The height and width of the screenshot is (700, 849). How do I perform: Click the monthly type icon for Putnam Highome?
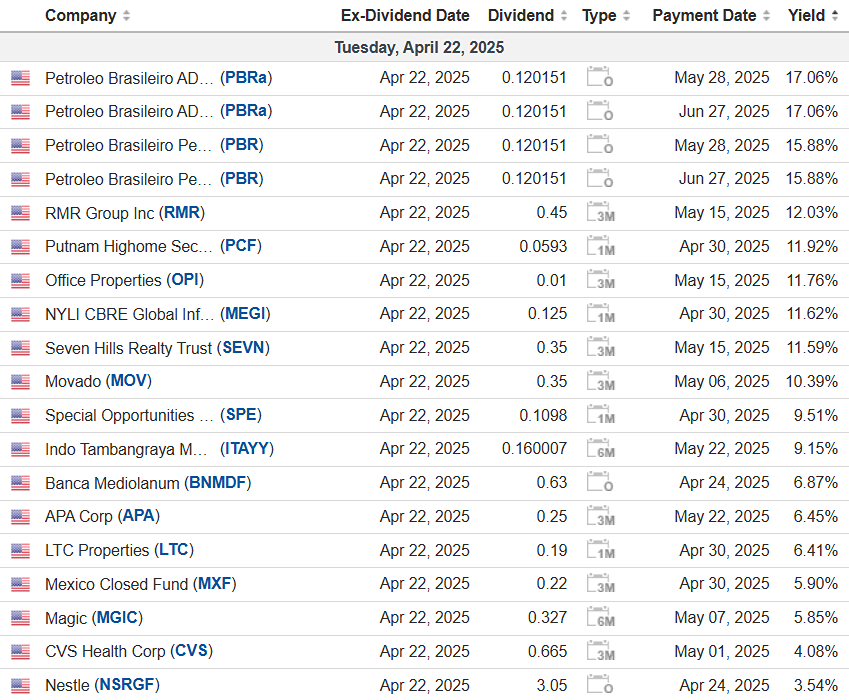pyautogui.click(x=600, y=247)
